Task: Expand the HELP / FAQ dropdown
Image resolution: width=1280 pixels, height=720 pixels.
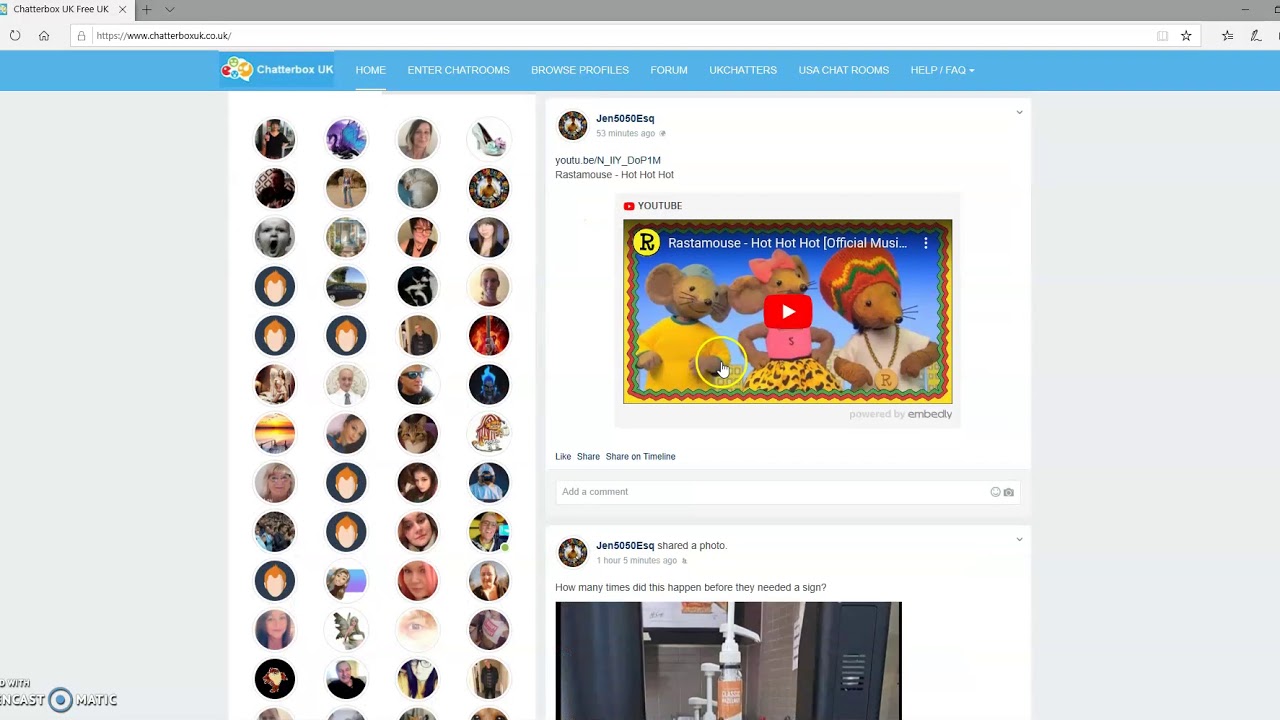Action: [x=942, y=70]
